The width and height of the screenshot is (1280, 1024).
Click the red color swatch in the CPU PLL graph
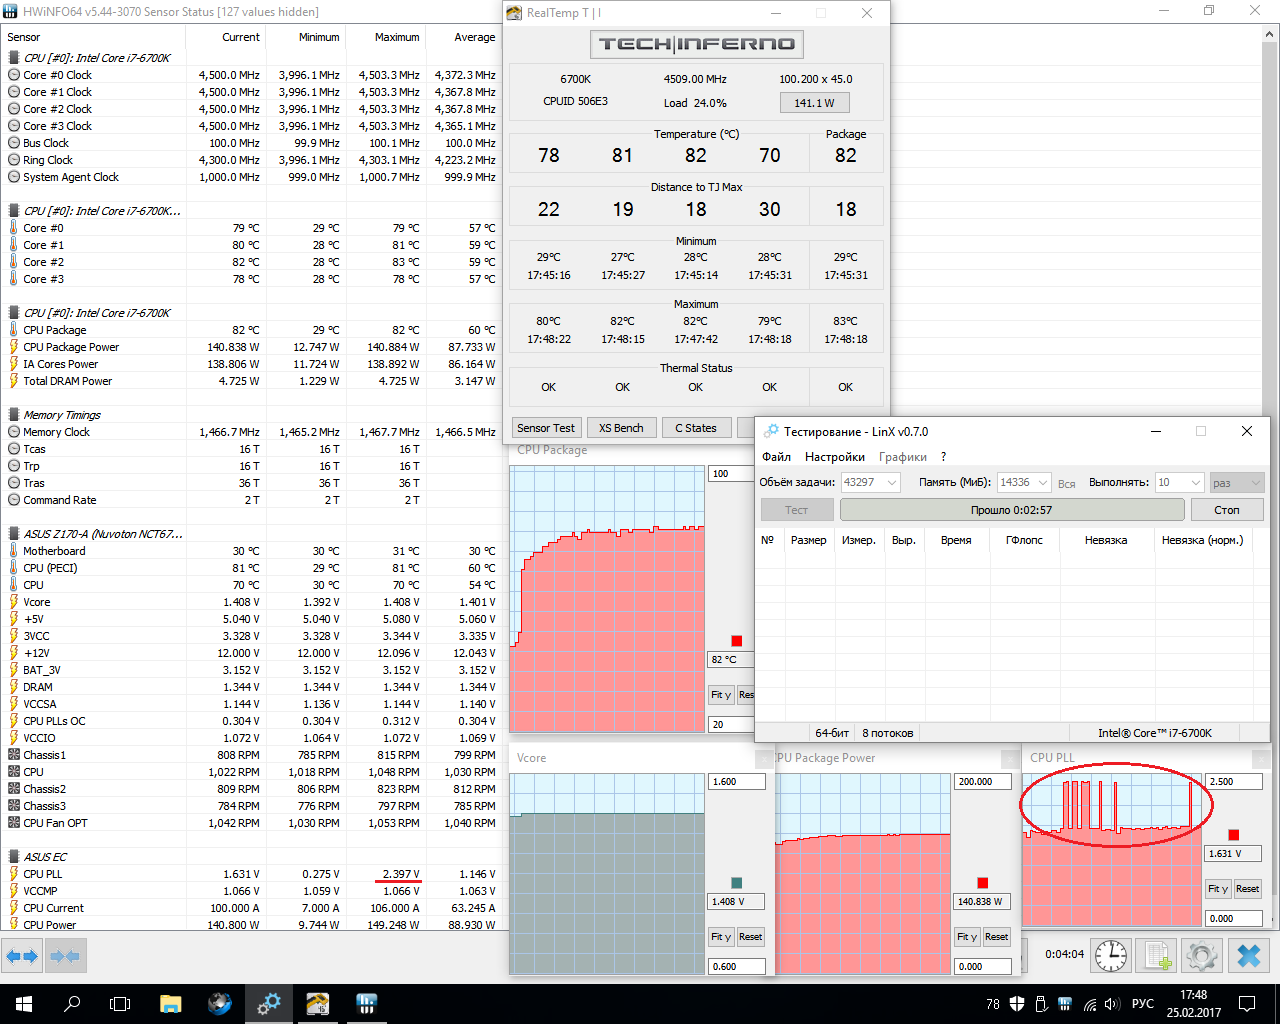tap(1234, 835)
